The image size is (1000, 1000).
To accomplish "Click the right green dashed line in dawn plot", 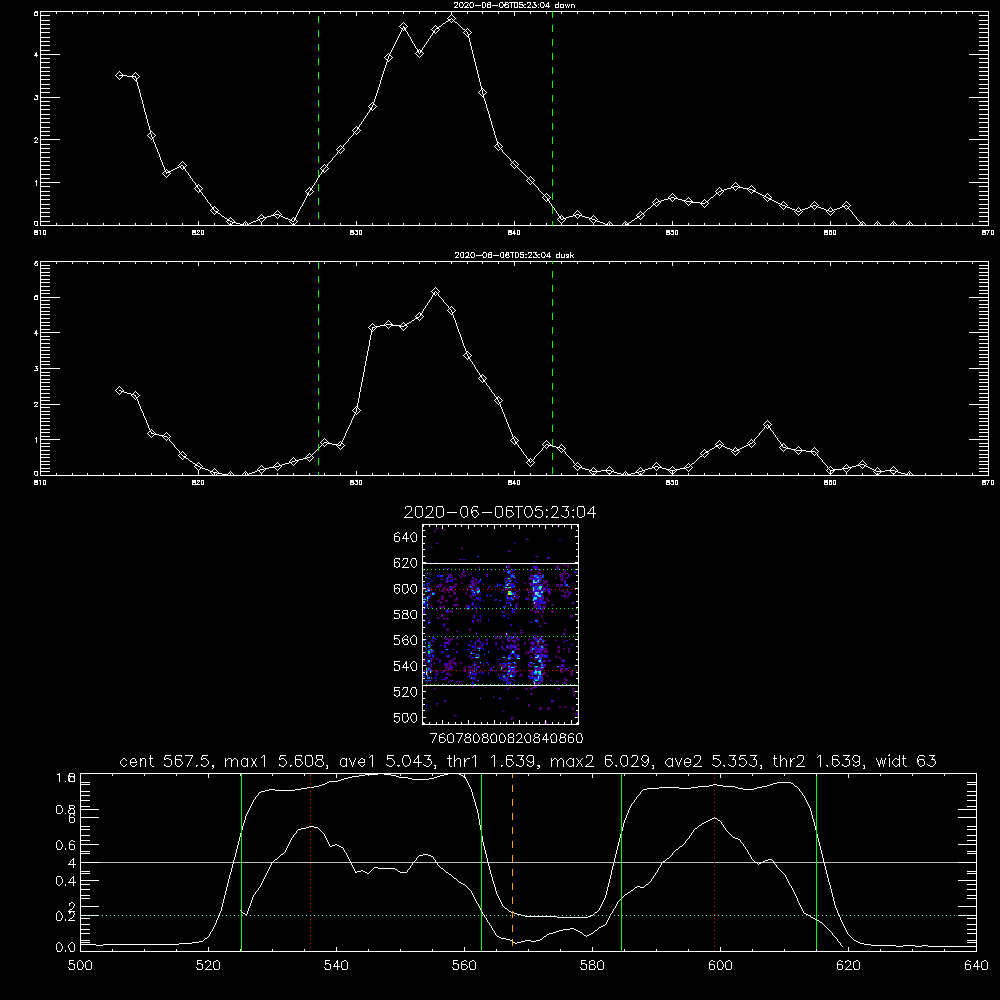I will (x=552, y=118).
